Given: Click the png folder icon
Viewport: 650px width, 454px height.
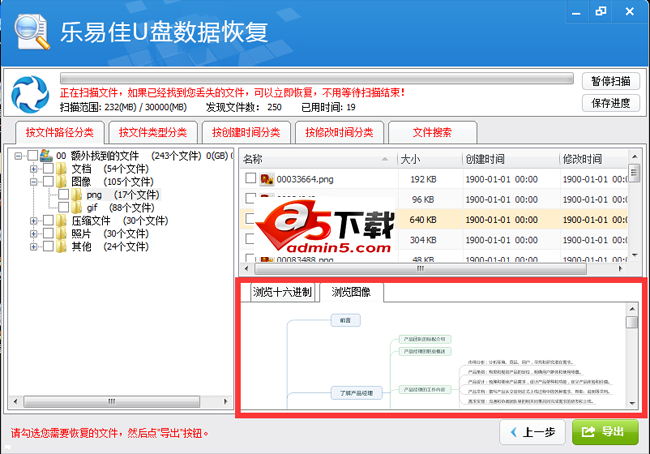Looking at the screenshot, I should [x=76, y=194].
